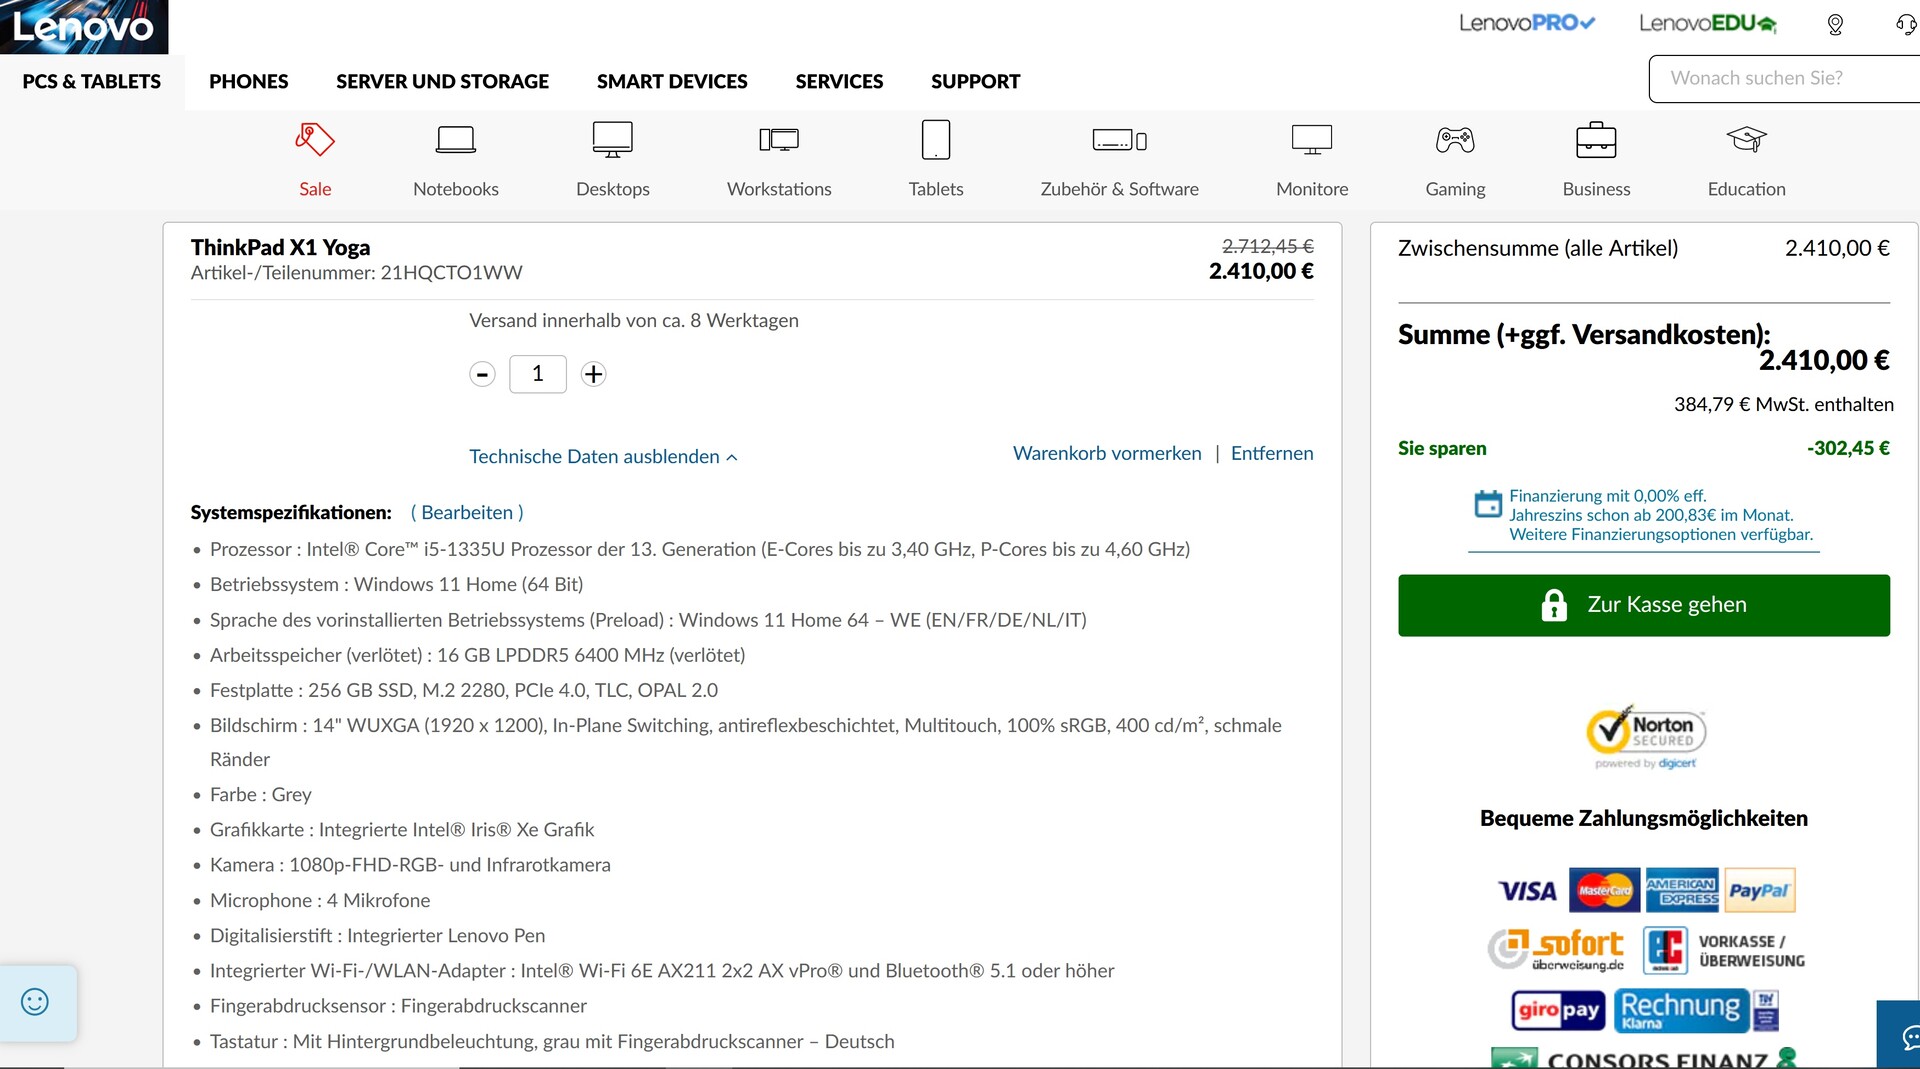Open the SERVER UND STORAGE menu
The height and width of the screenshot is (1069, 1920).
(x=442, y=81)
